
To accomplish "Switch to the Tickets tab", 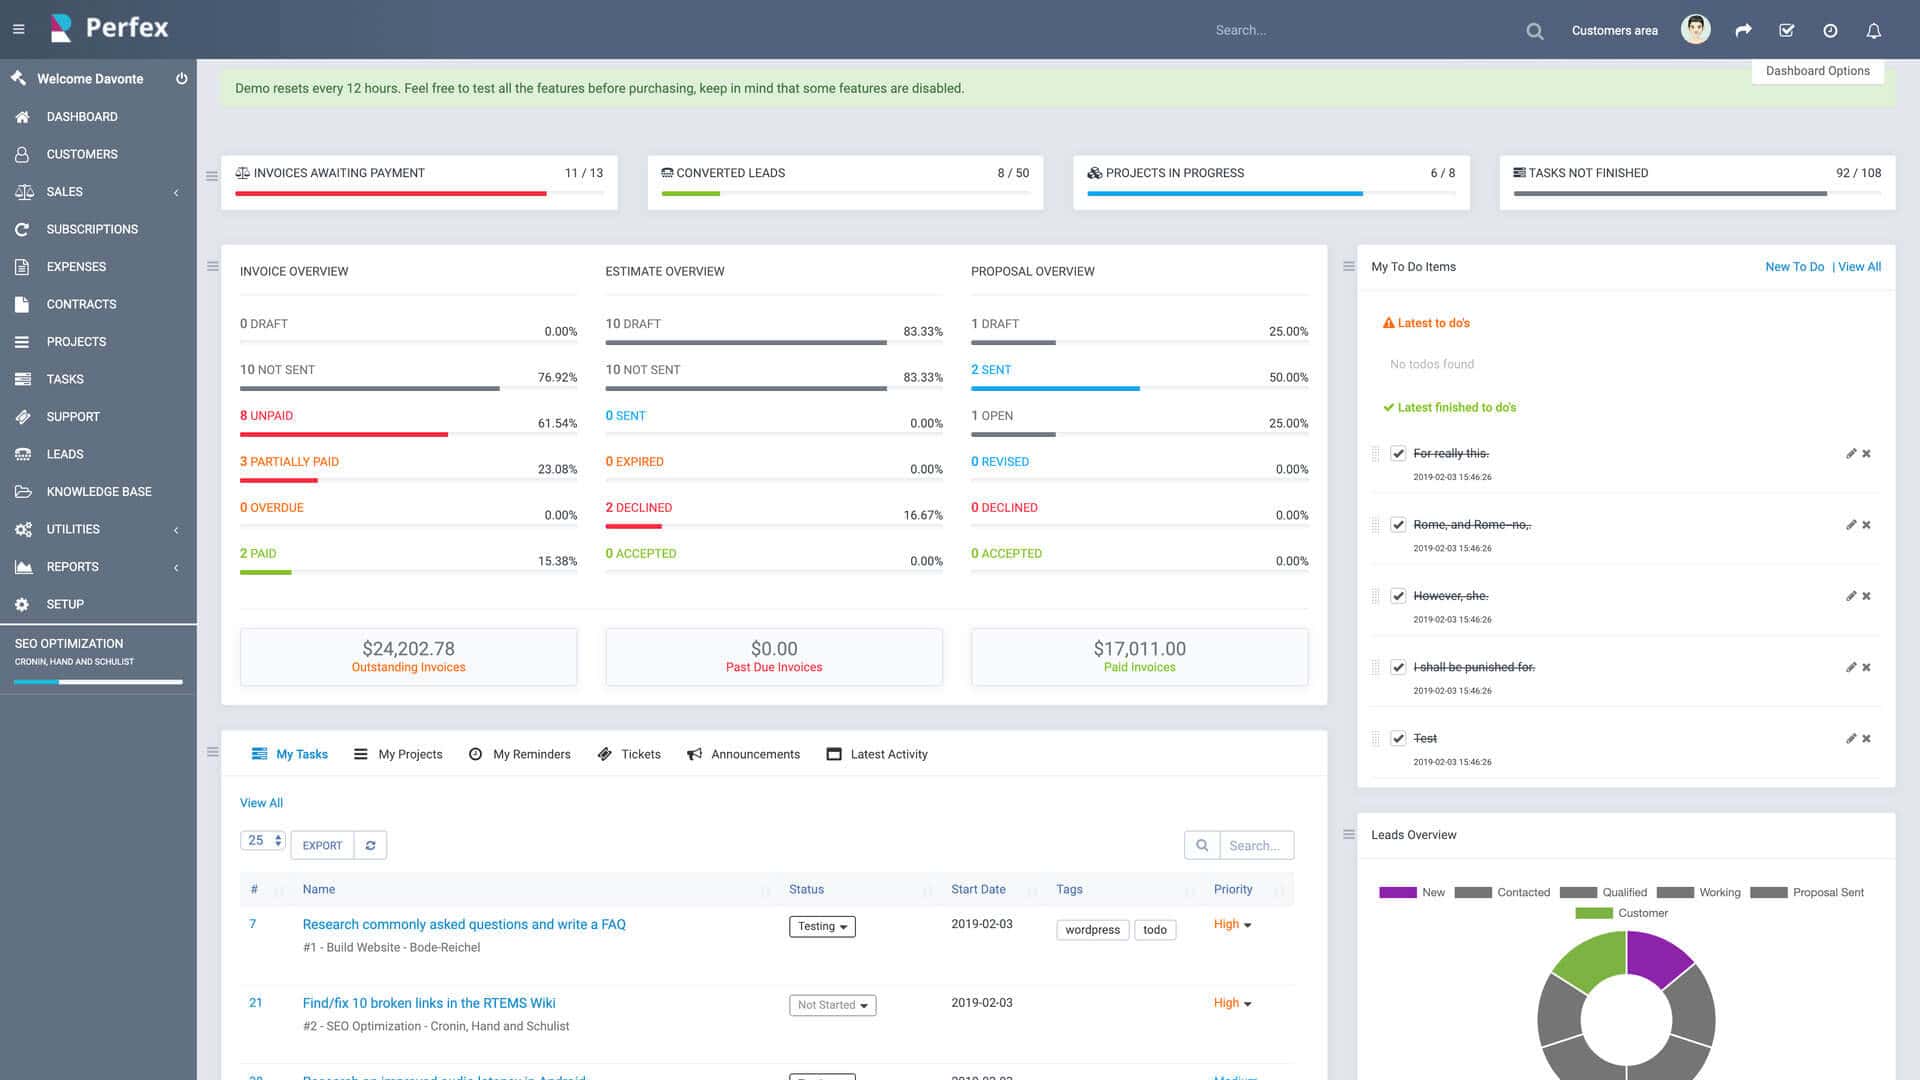I will pos(629,754).
